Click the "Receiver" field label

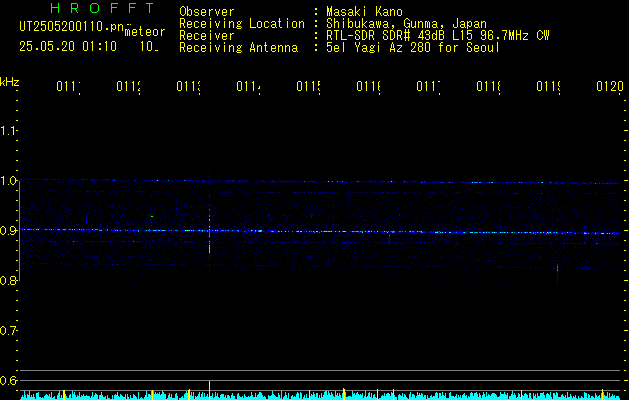(x=207, y=36)
